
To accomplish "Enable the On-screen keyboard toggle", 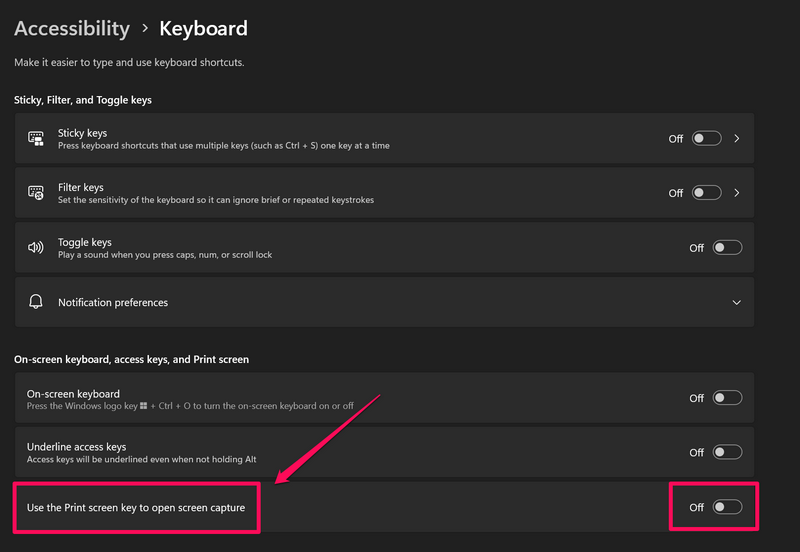I will [727, 398].
